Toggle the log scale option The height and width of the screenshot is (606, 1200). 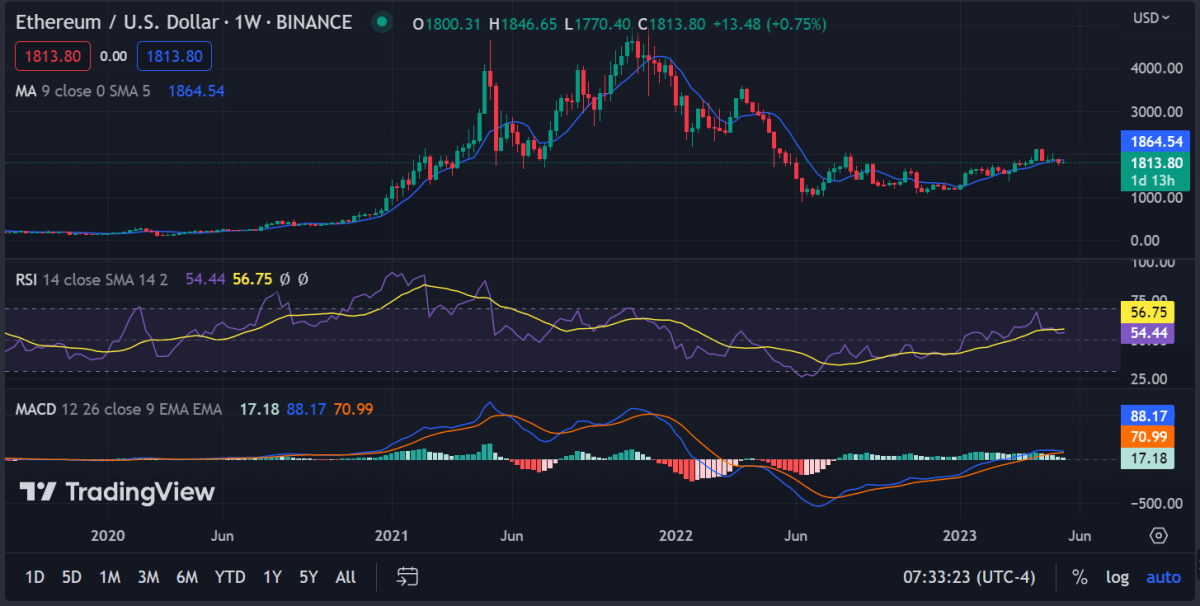(x=1117, y=577)
